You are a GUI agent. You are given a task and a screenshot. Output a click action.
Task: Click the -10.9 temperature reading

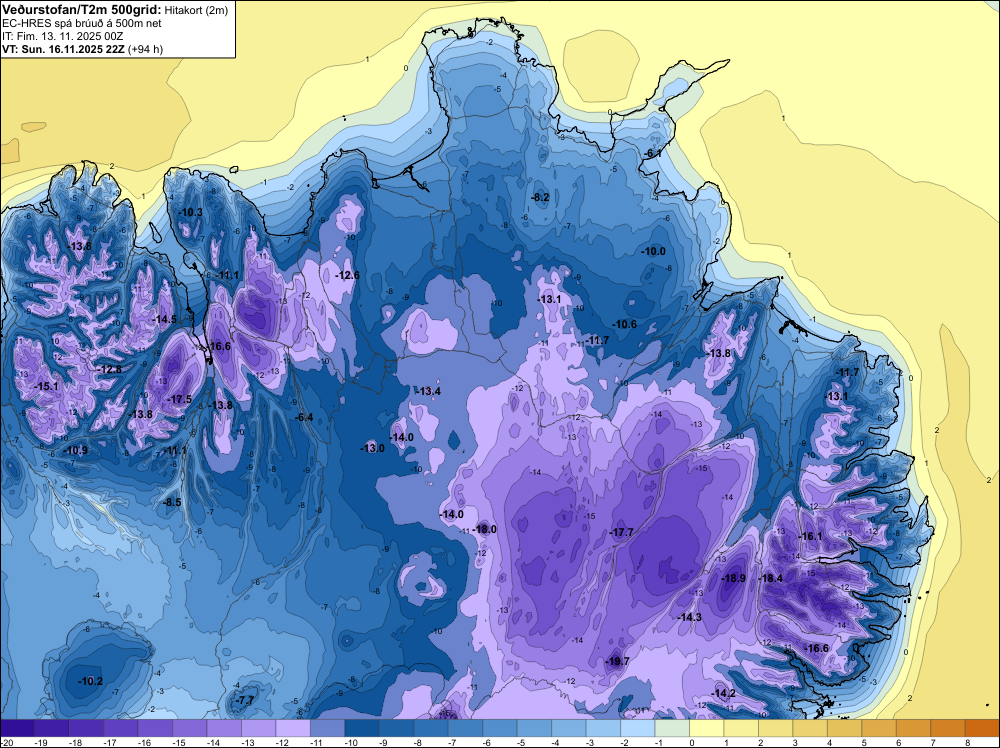click(76, 450)
